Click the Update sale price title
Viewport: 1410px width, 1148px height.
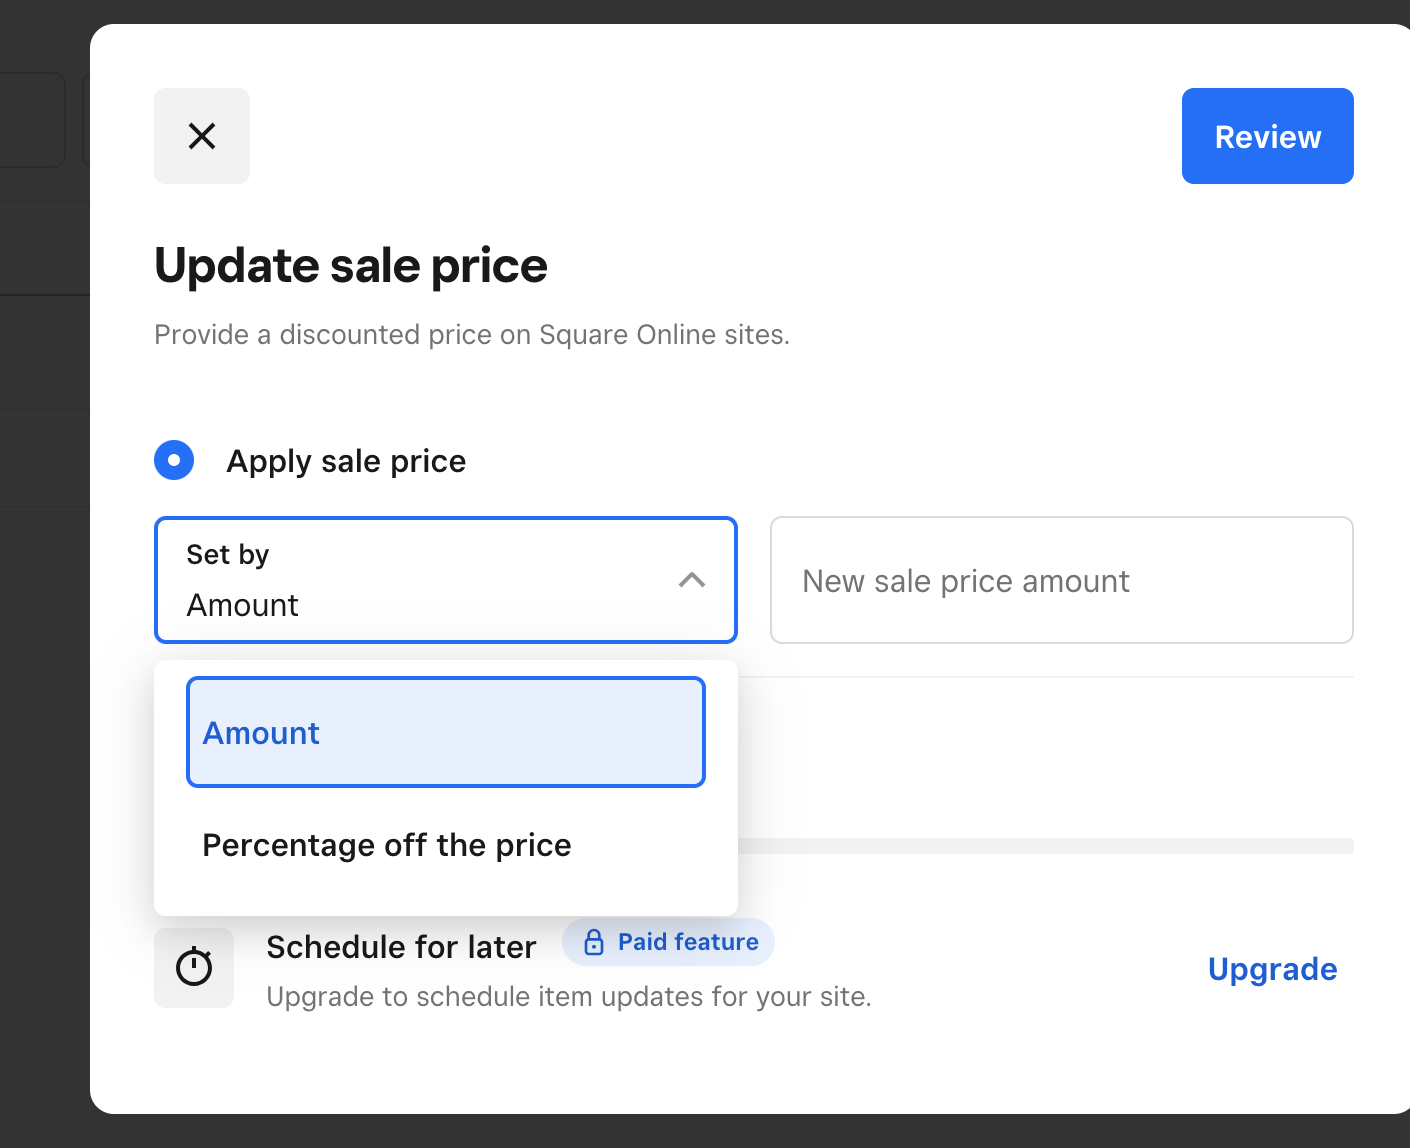351,266
